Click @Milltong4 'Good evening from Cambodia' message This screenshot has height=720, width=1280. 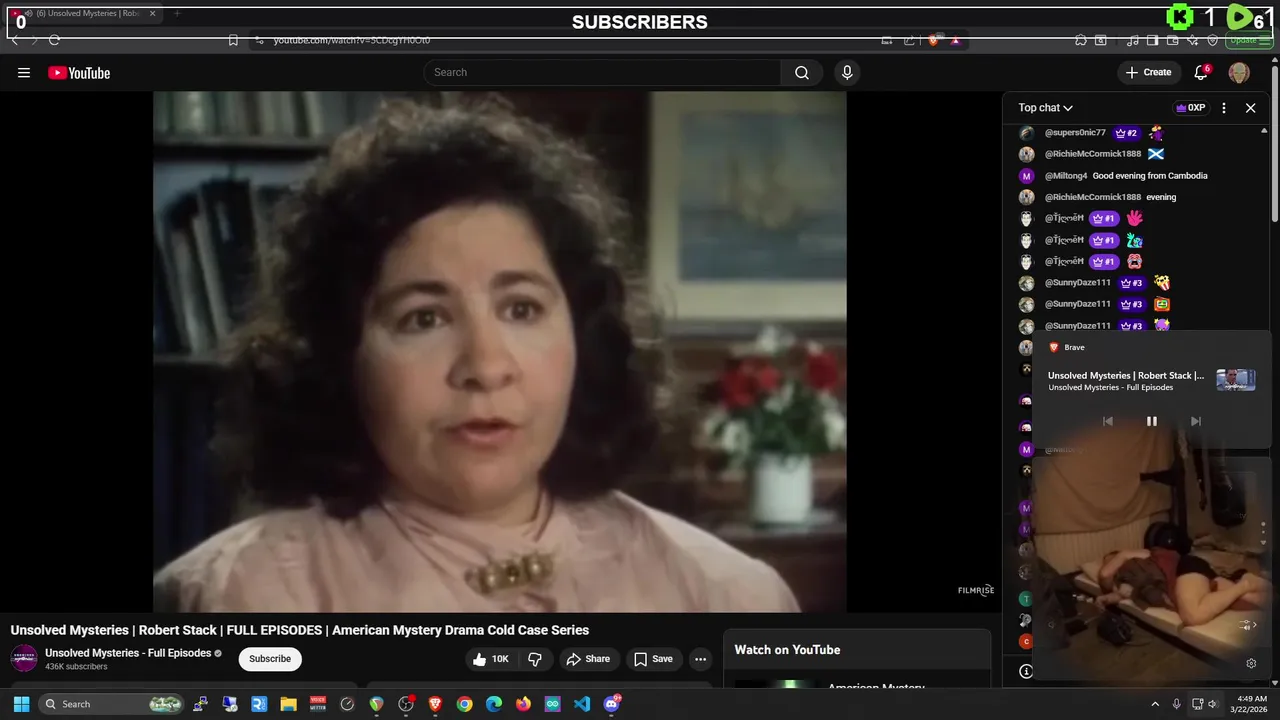click(x=1150, y=176)
